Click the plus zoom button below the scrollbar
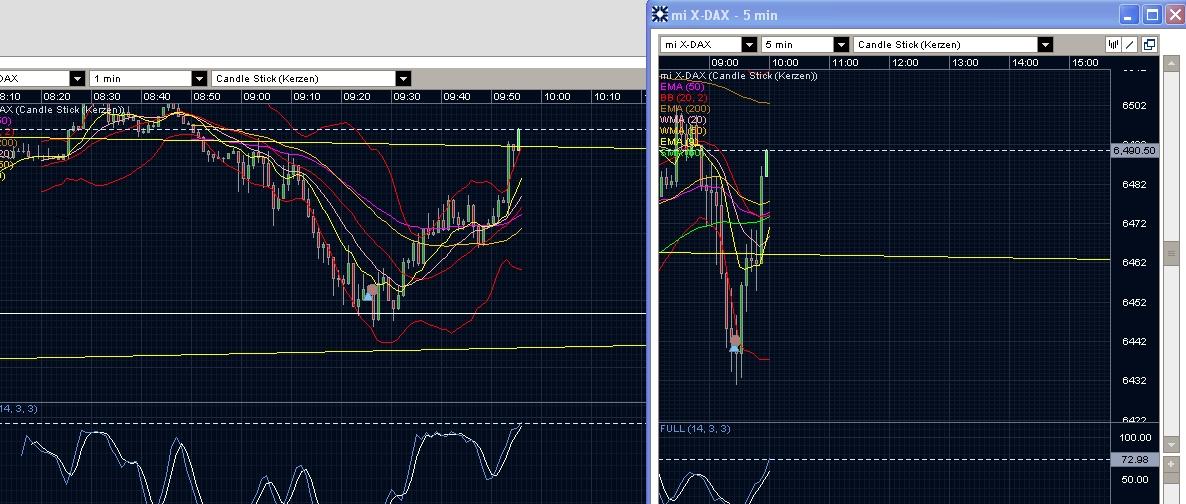Screen dimensions: 1186x504 1172,463
